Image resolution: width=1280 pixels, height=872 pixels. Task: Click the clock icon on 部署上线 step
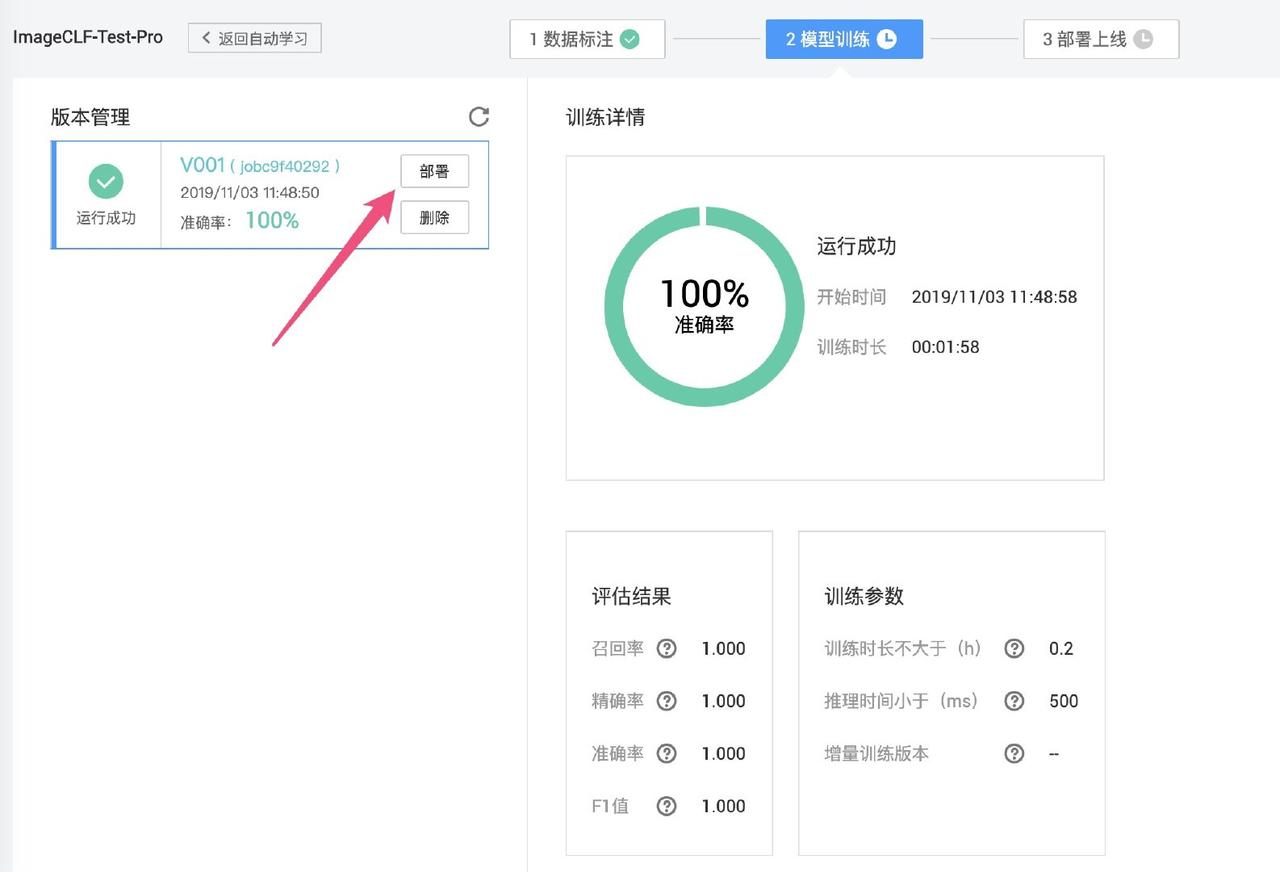tap(1142, 39)
